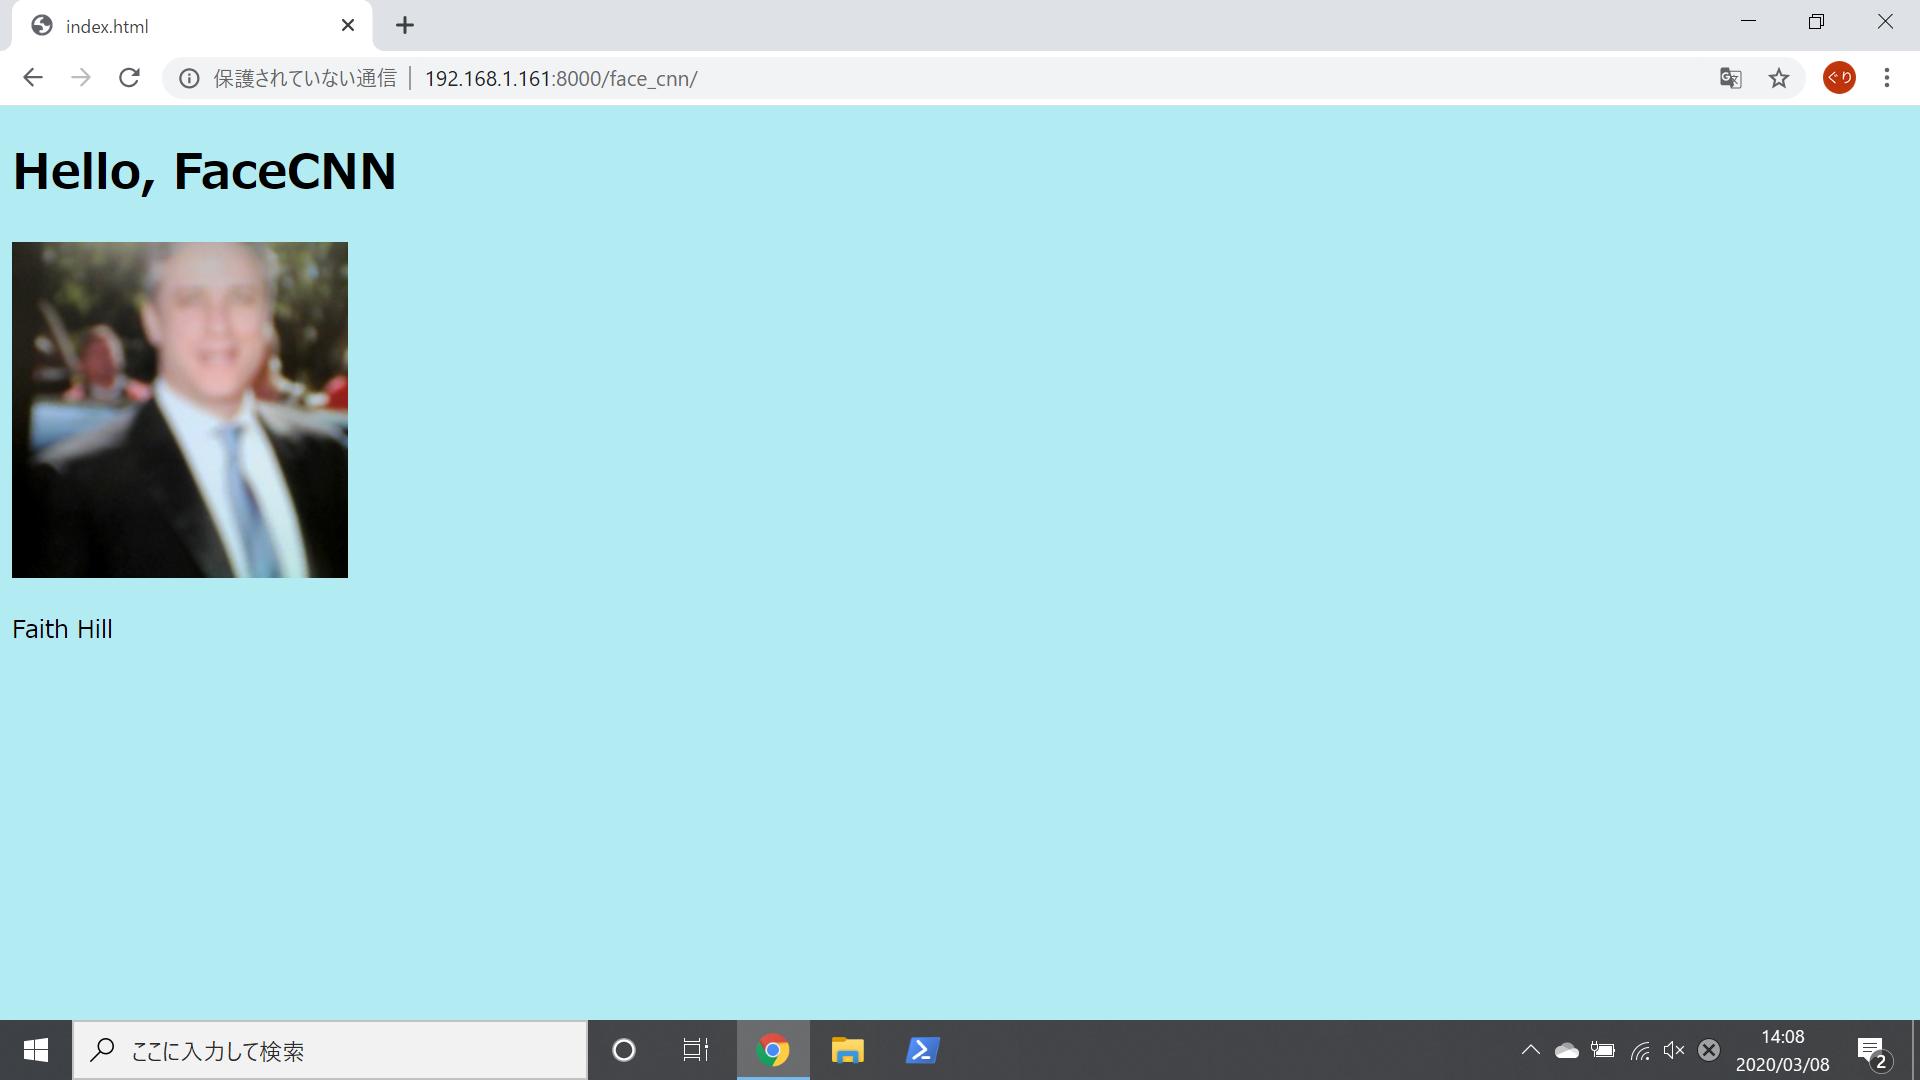Open the Windows Start menu
Screen dimensions: 1920x1080
pyautogui.click(x=36, y=1050)
